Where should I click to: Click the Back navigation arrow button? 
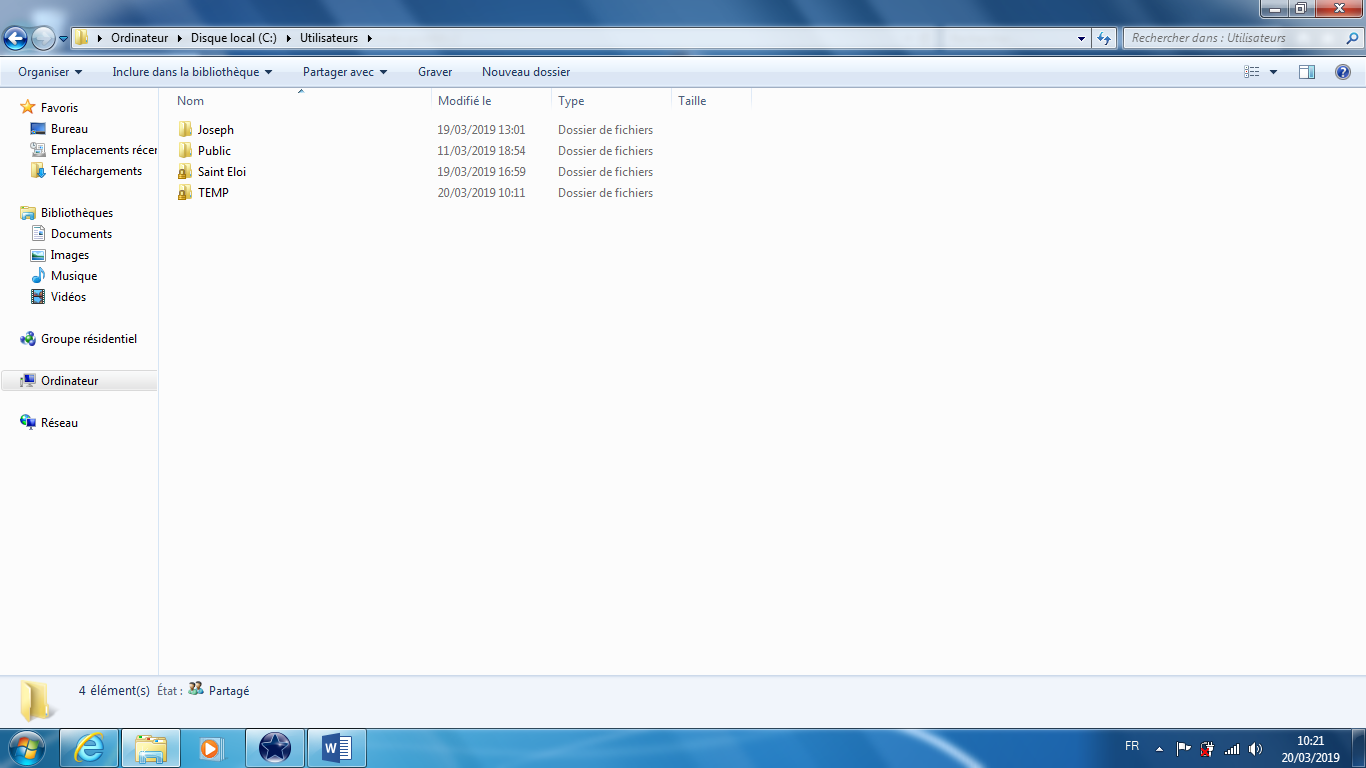[x=16, y=38]
